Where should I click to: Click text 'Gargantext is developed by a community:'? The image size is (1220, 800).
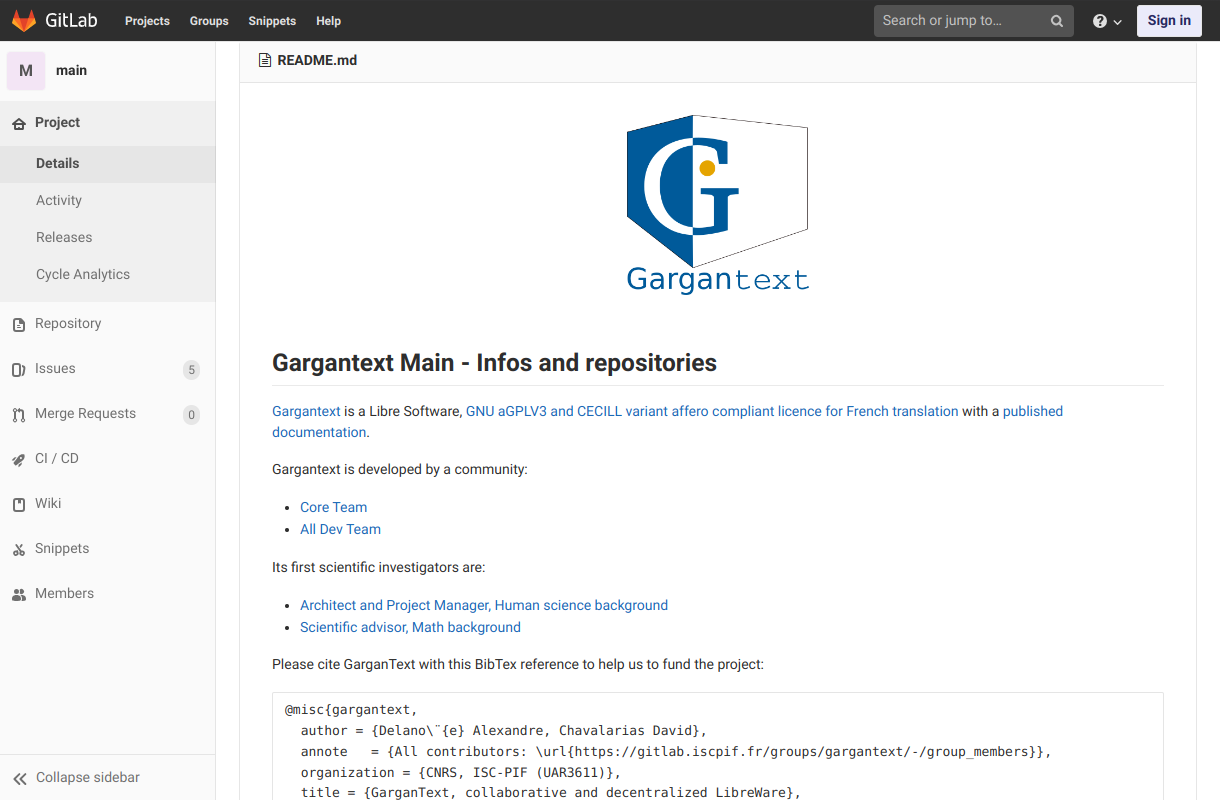tap(400, 469)
